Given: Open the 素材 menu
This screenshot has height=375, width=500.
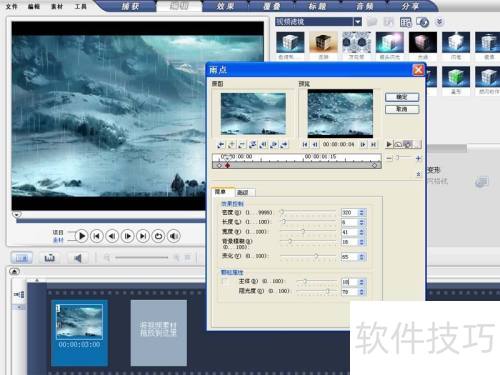Looking at the screenshot, I should pos(57,6).
